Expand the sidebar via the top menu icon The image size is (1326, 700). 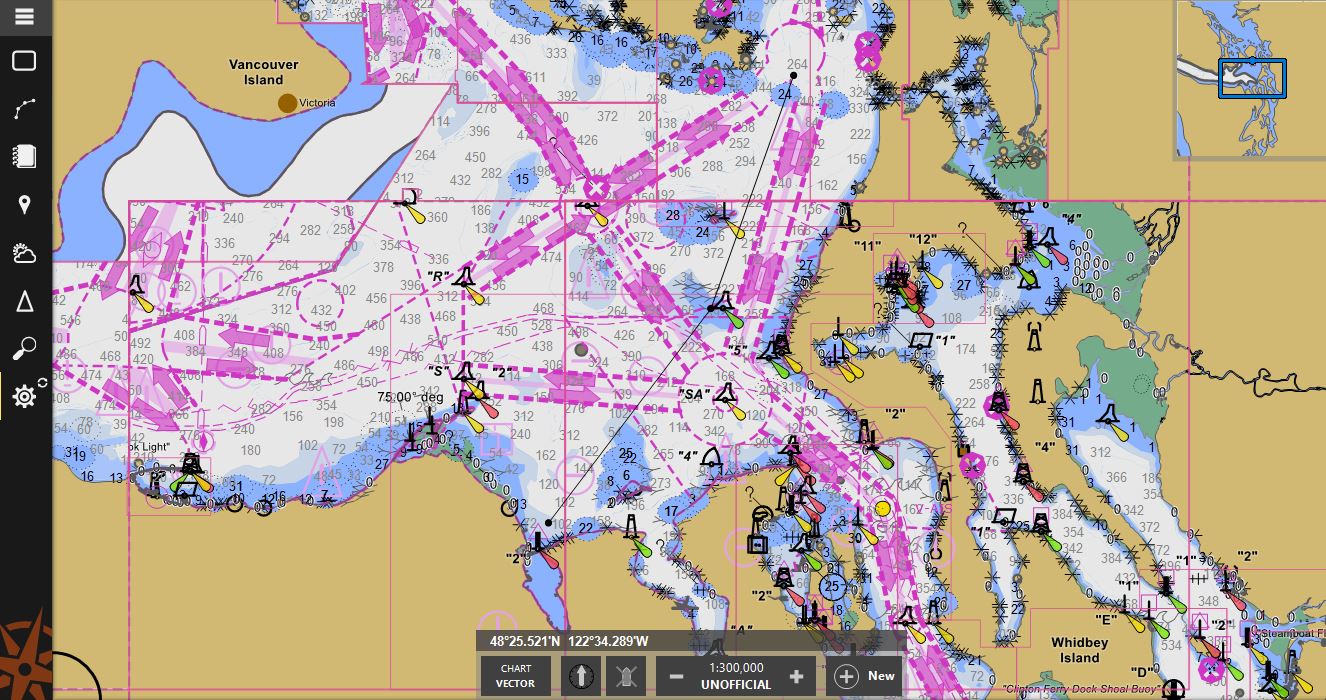pos(25,16)
